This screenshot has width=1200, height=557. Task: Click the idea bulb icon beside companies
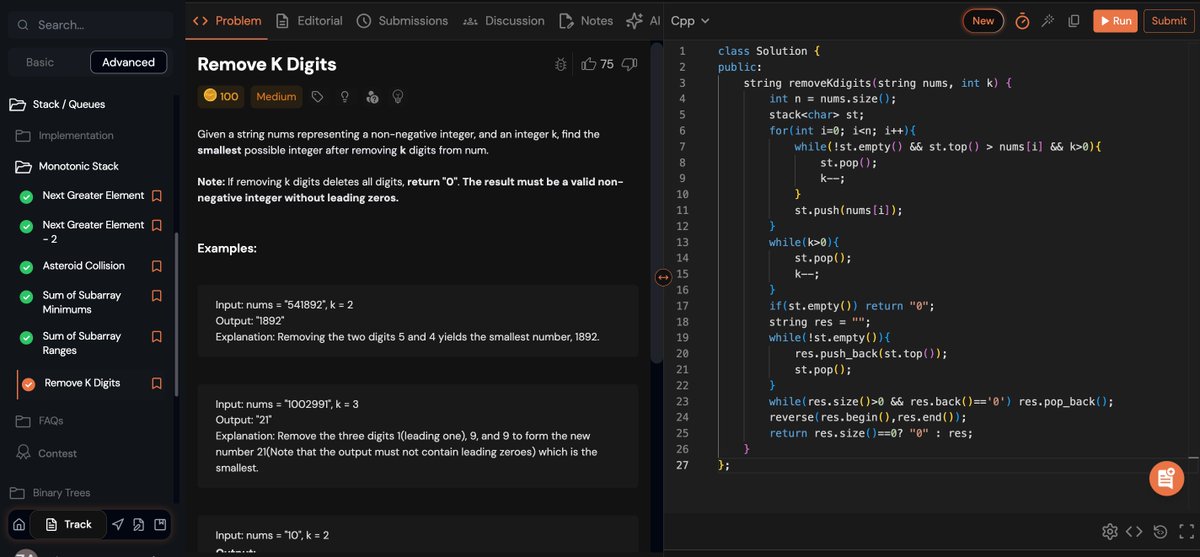pyautogui.click(x=398, y=97)
